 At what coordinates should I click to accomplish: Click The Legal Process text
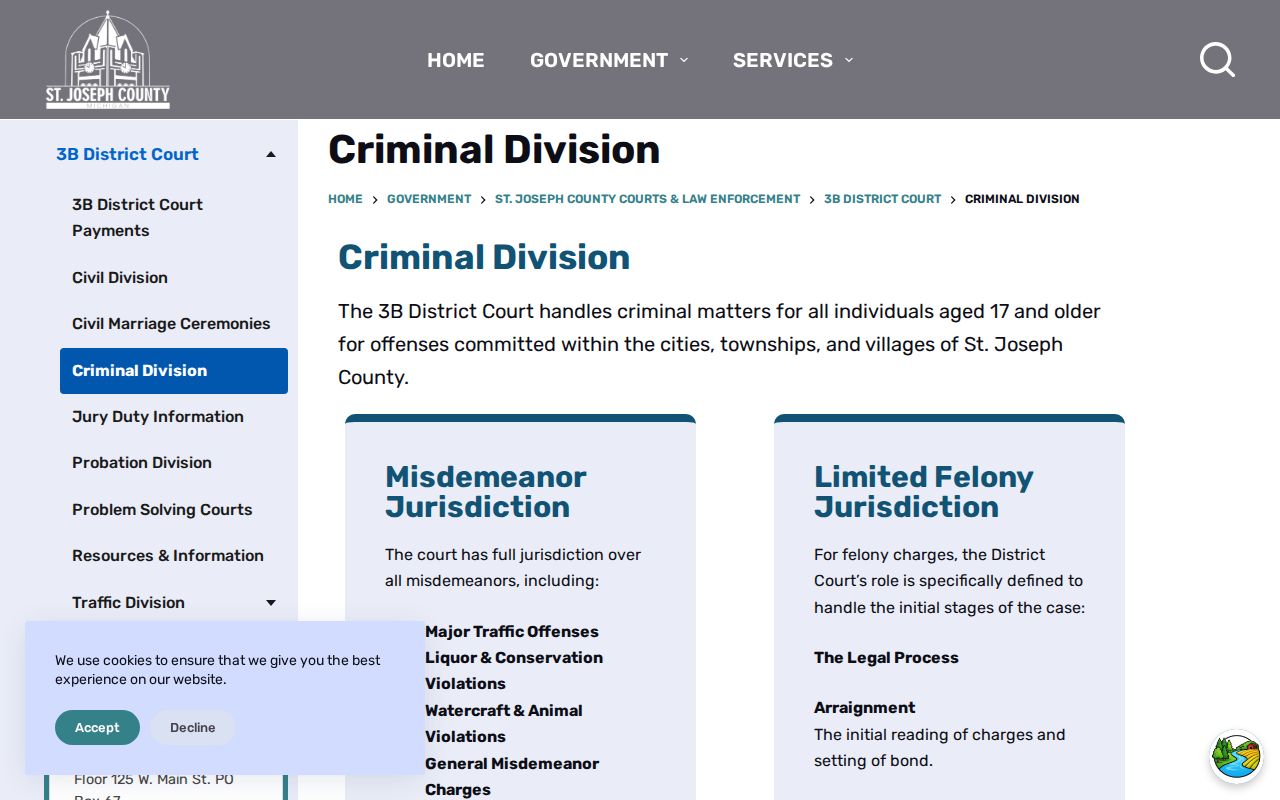pyautogui.click(x=886, y=658)
